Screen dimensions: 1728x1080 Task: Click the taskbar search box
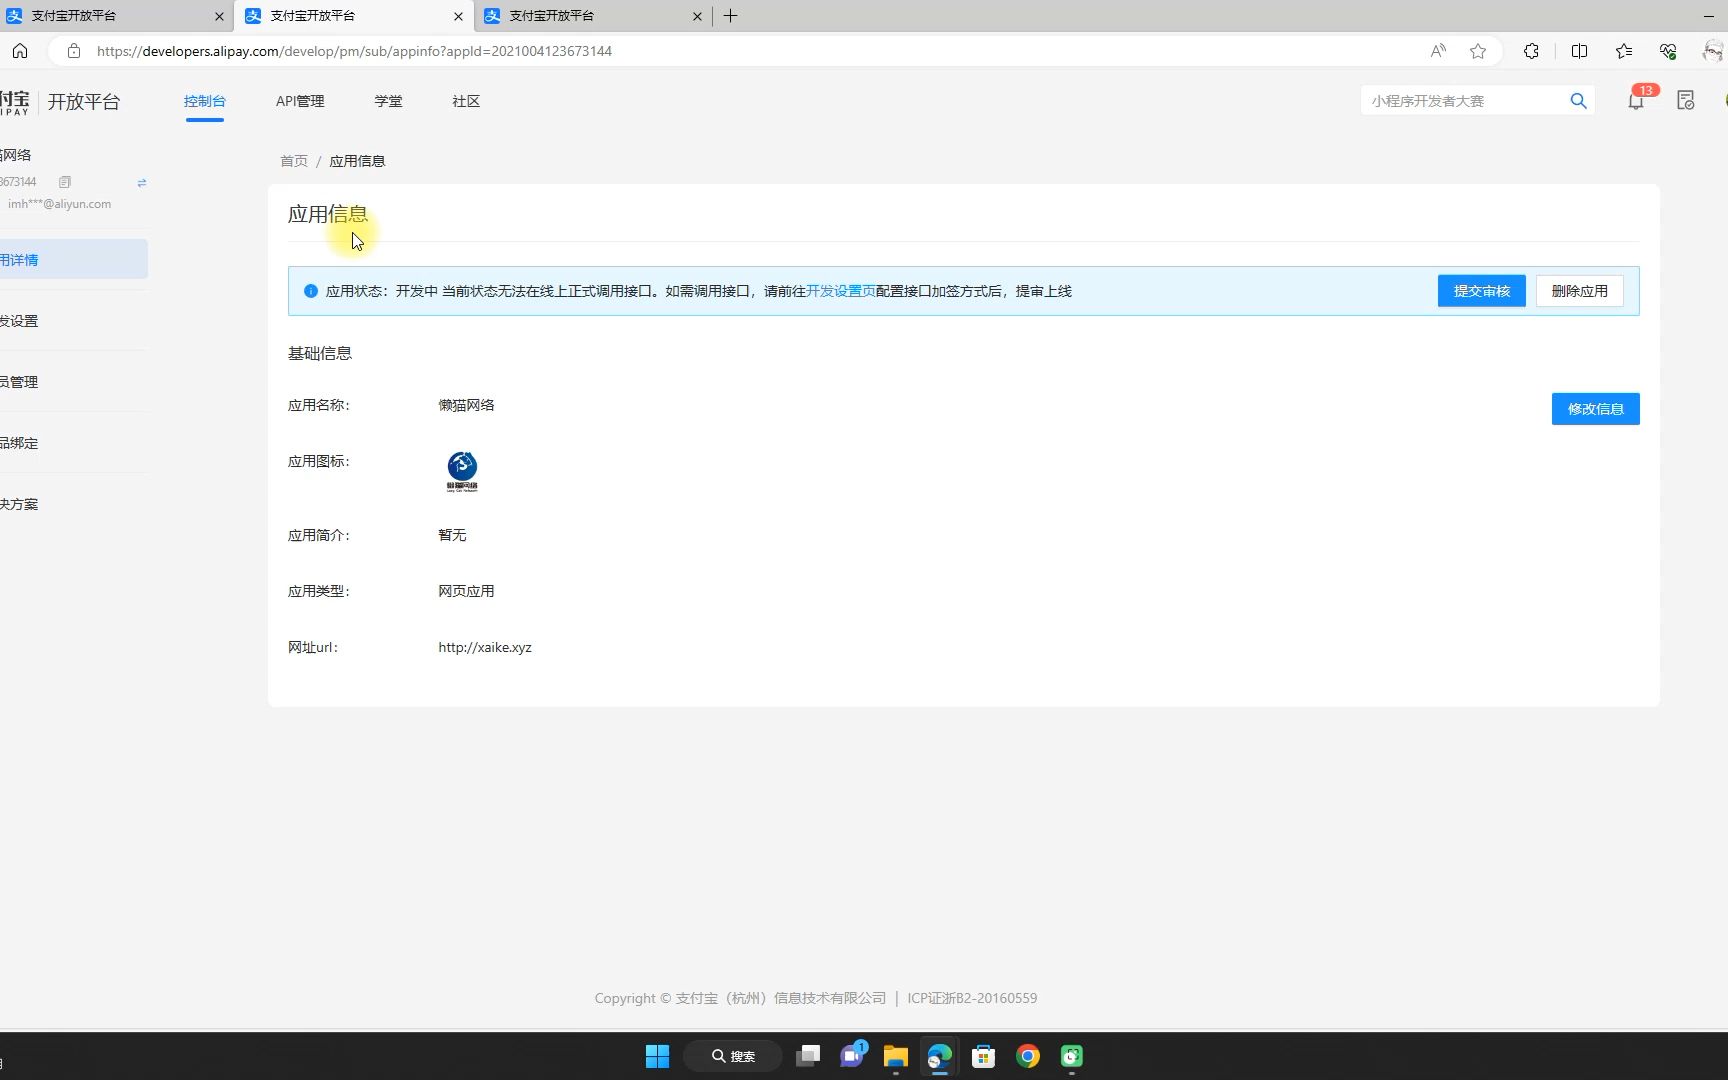click(733, 1056)
